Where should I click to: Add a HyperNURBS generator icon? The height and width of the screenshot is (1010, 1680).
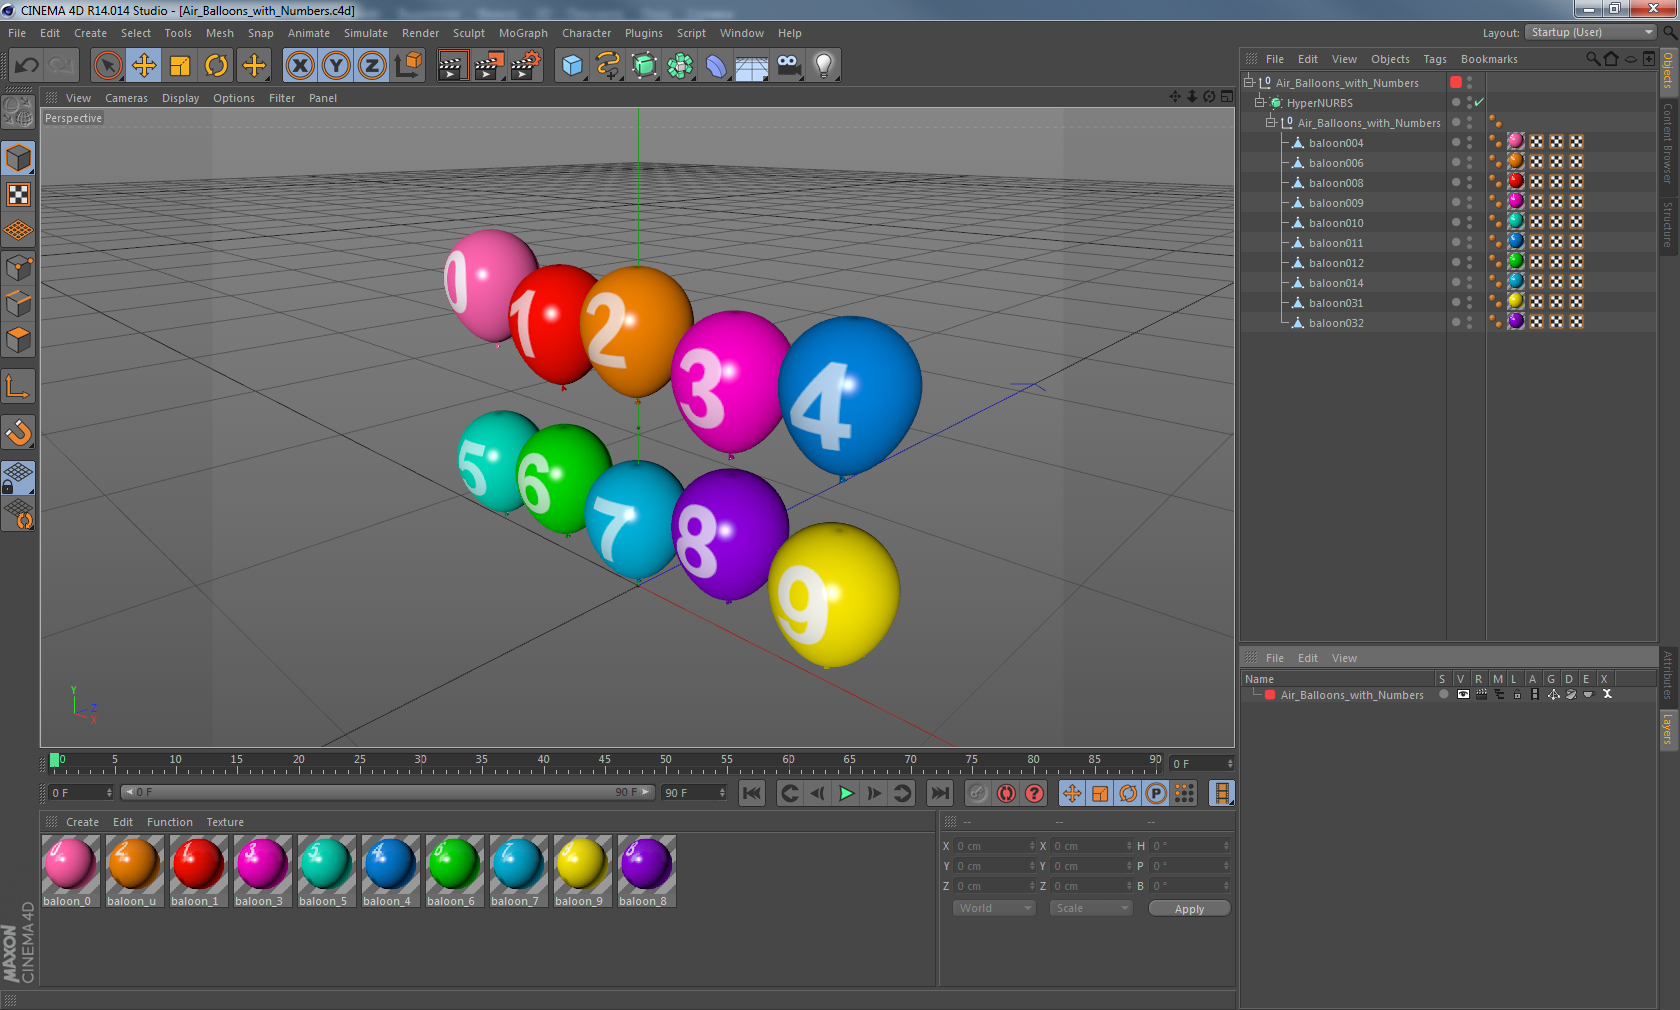click(644, 66)
